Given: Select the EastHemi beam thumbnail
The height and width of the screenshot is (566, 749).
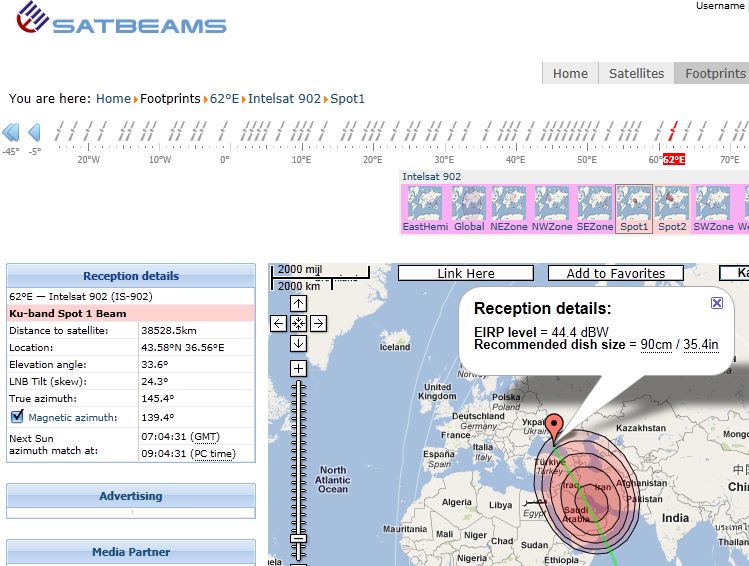Looking at the screenshot, I should (425, 209).
